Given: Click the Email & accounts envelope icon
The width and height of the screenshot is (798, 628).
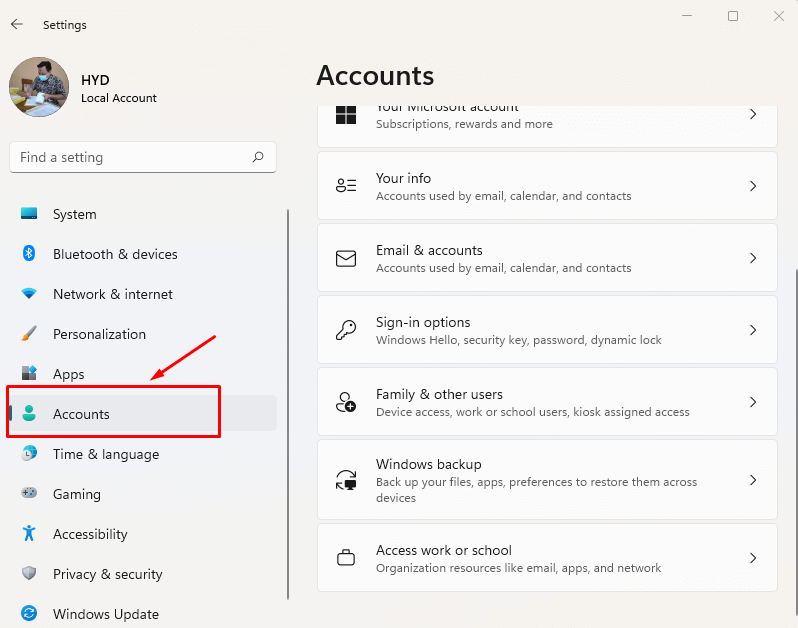Looking at the screenshot, I should point(346,258).
